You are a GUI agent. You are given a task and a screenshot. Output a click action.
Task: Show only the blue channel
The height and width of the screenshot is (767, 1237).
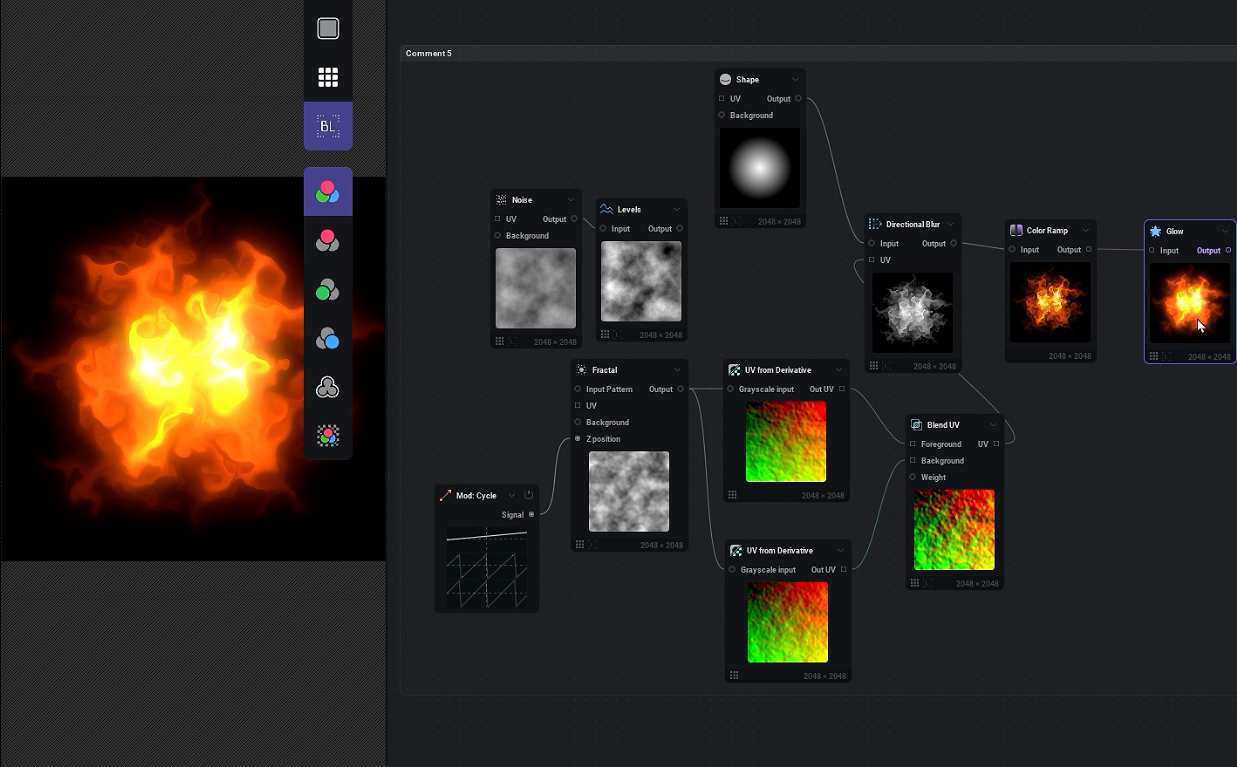click(x=328, y=338)
